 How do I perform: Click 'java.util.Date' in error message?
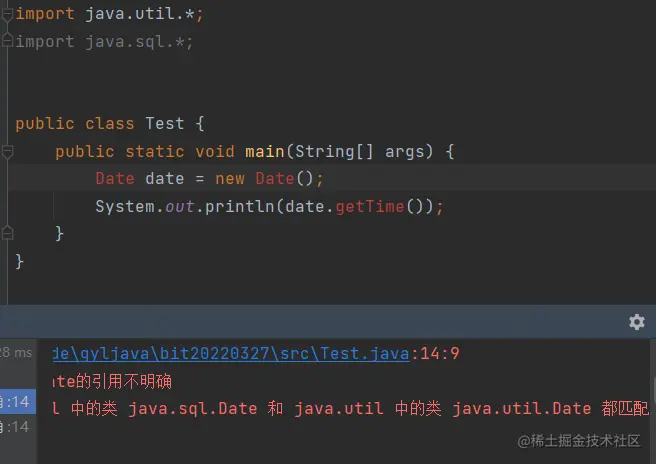point(522,408)
